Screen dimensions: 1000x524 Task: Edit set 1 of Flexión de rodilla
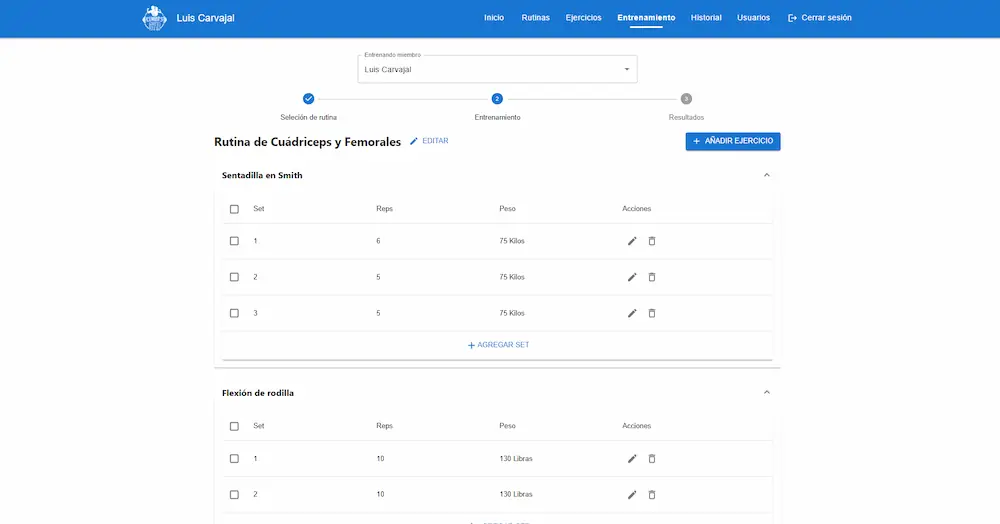coord(632,459)
